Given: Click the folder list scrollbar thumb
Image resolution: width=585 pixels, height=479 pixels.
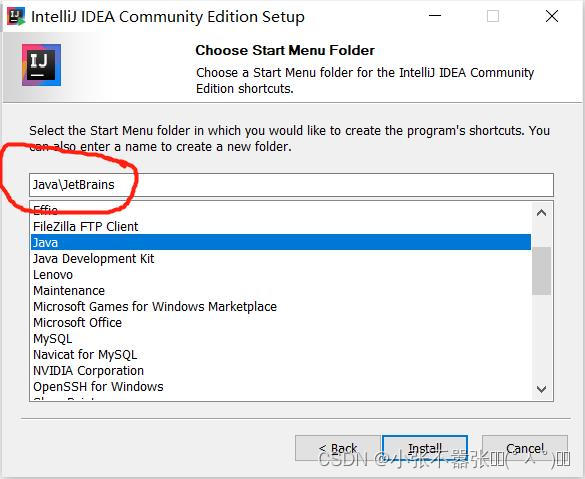Looking at the screenshot, I should tap(541, 271).
